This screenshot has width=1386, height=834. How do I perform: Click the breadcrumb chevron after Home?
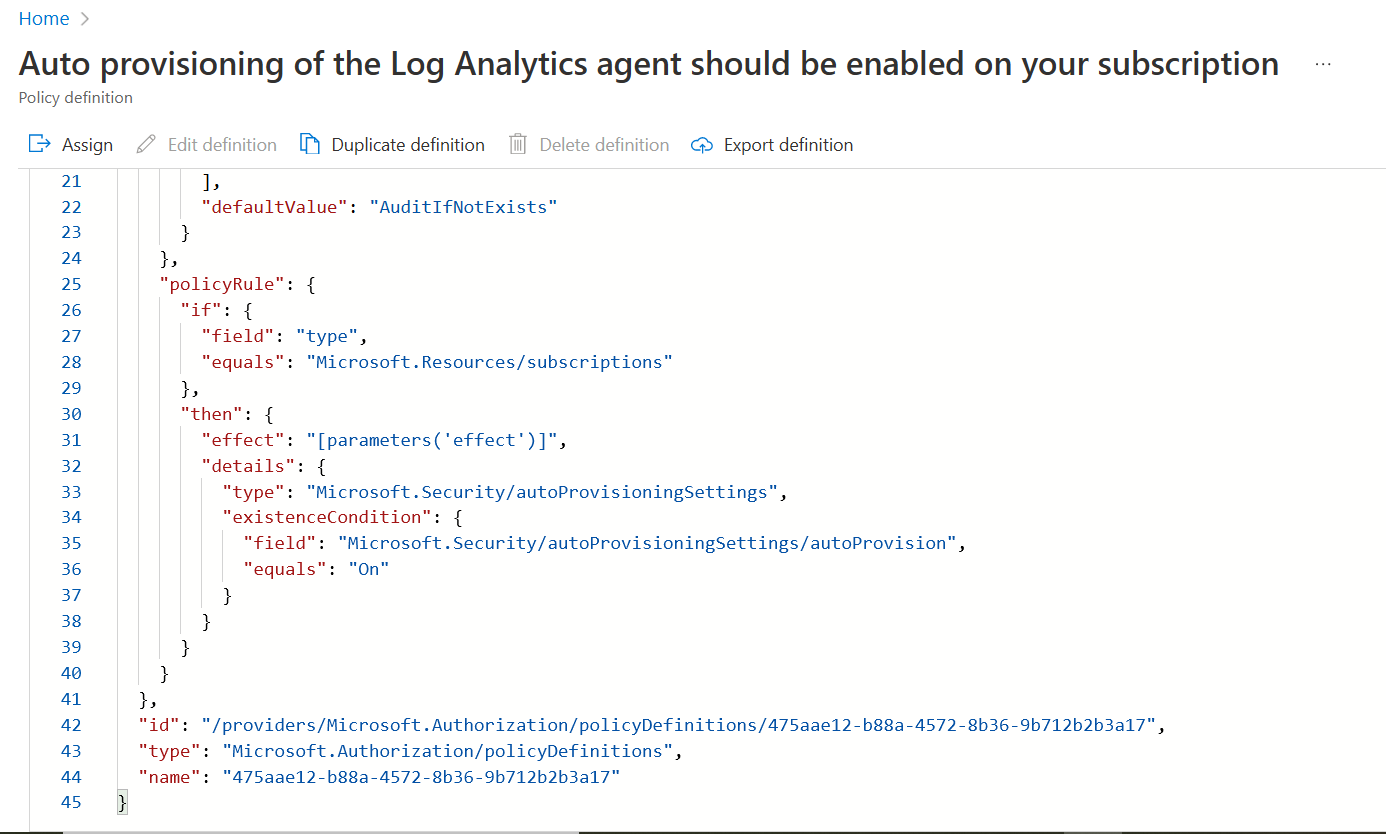[x=83, y=18]
